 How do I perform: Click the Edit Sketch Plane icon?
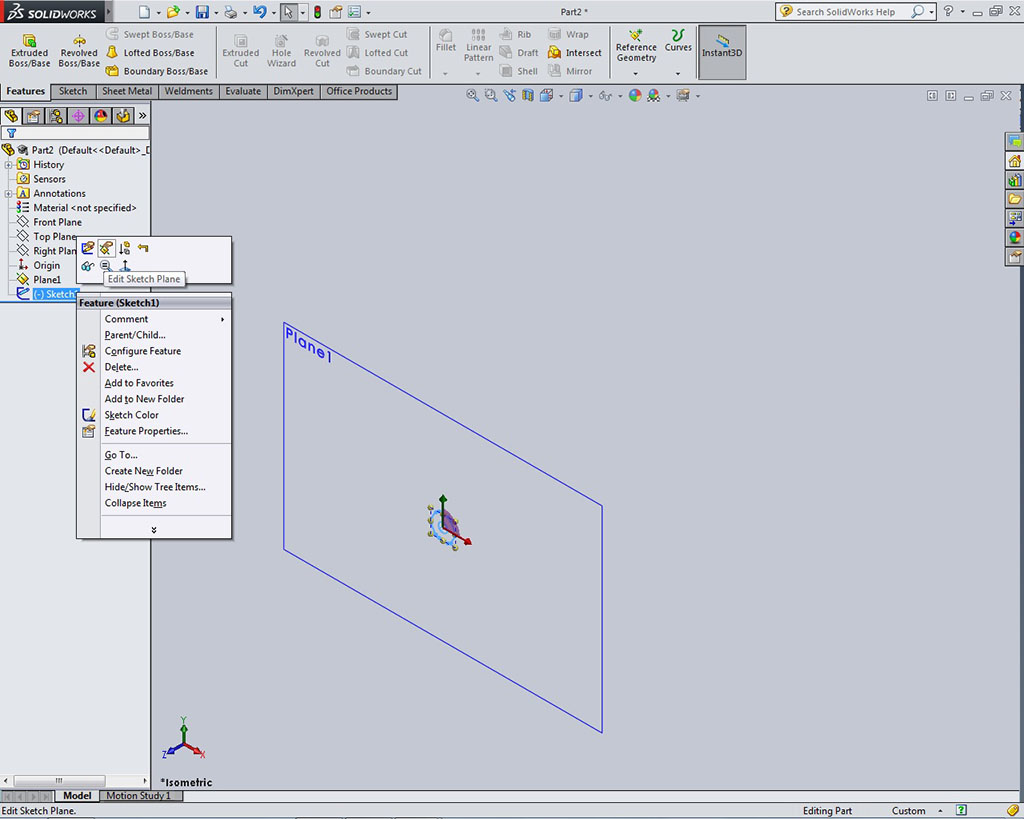(106, 248)
